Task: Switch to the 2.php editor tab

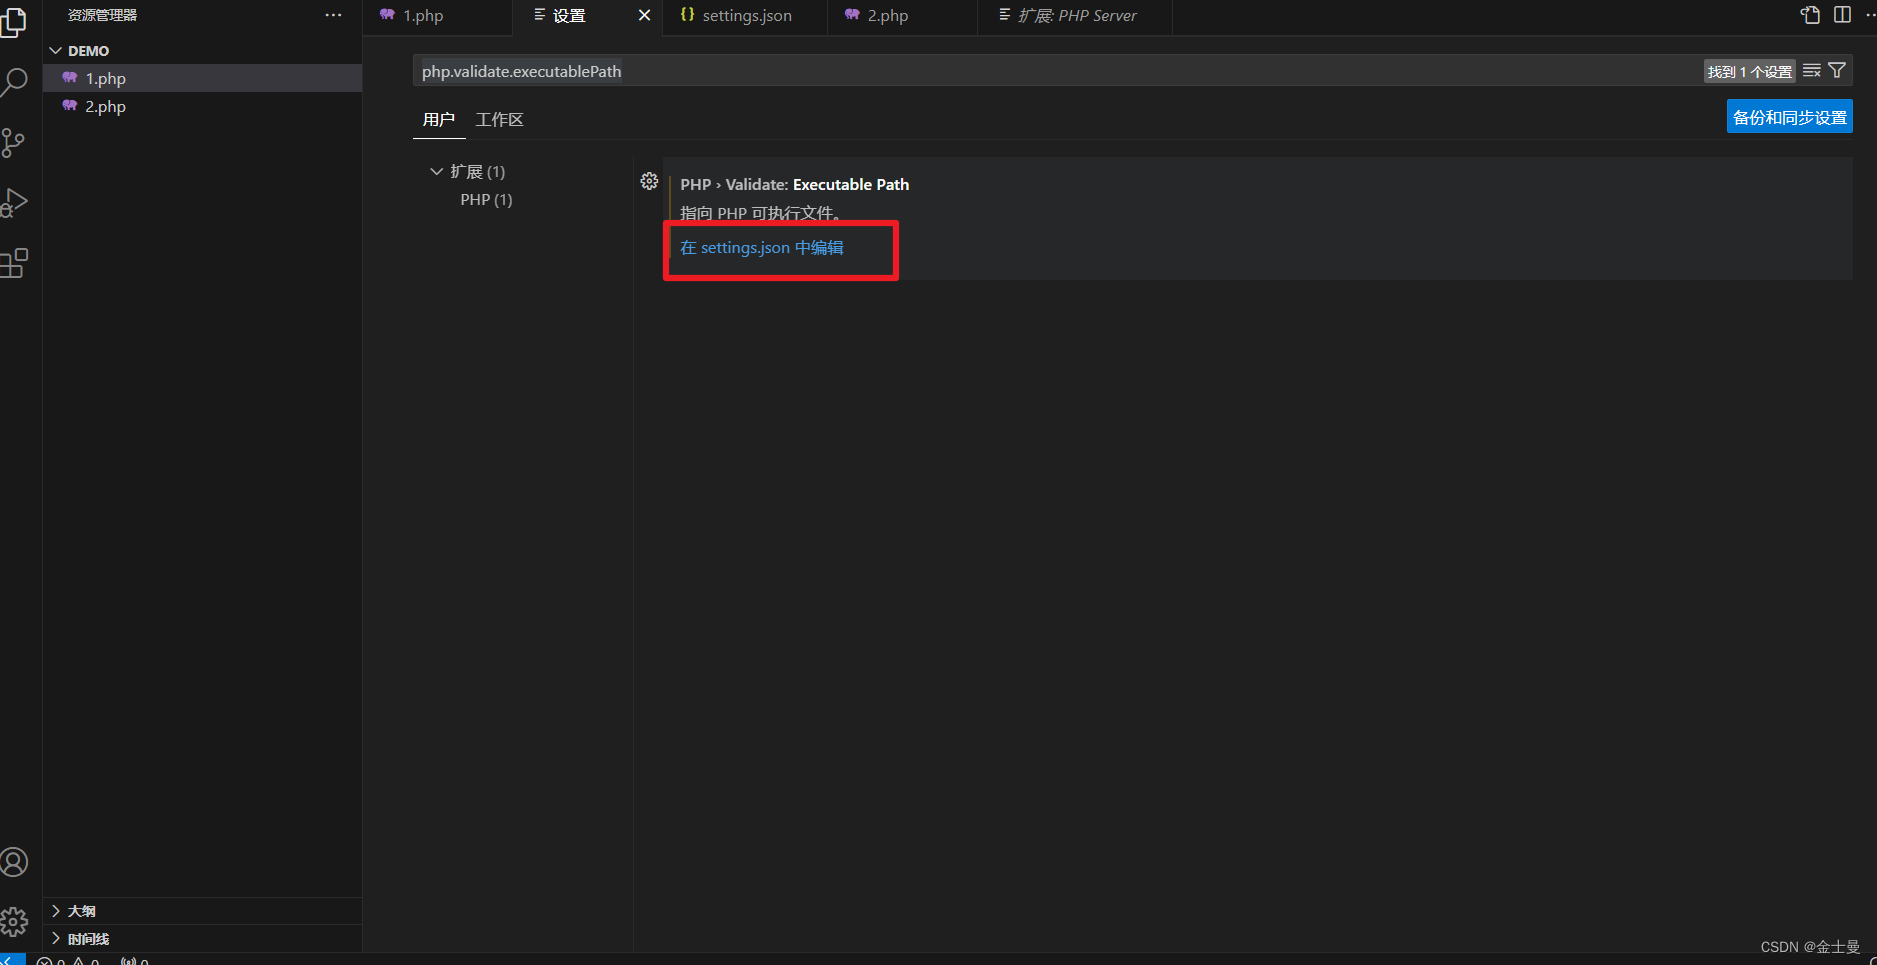Action: pos(902,16)
